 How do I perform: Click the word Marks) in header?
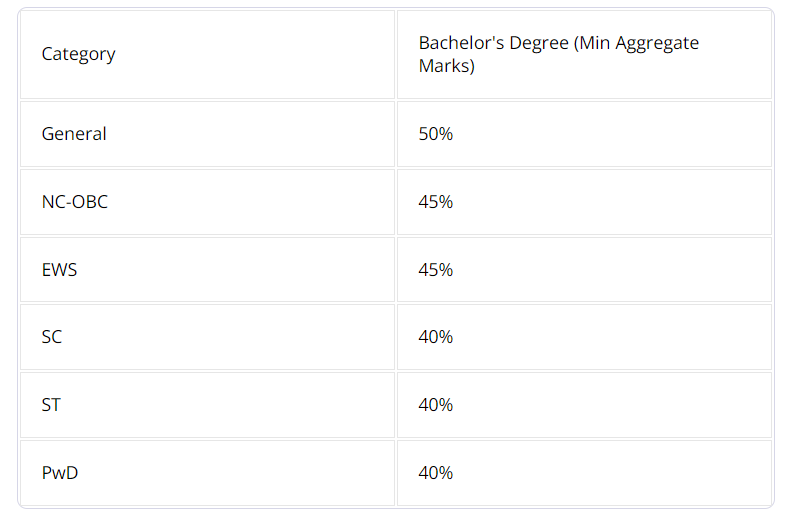pos(447,66)
